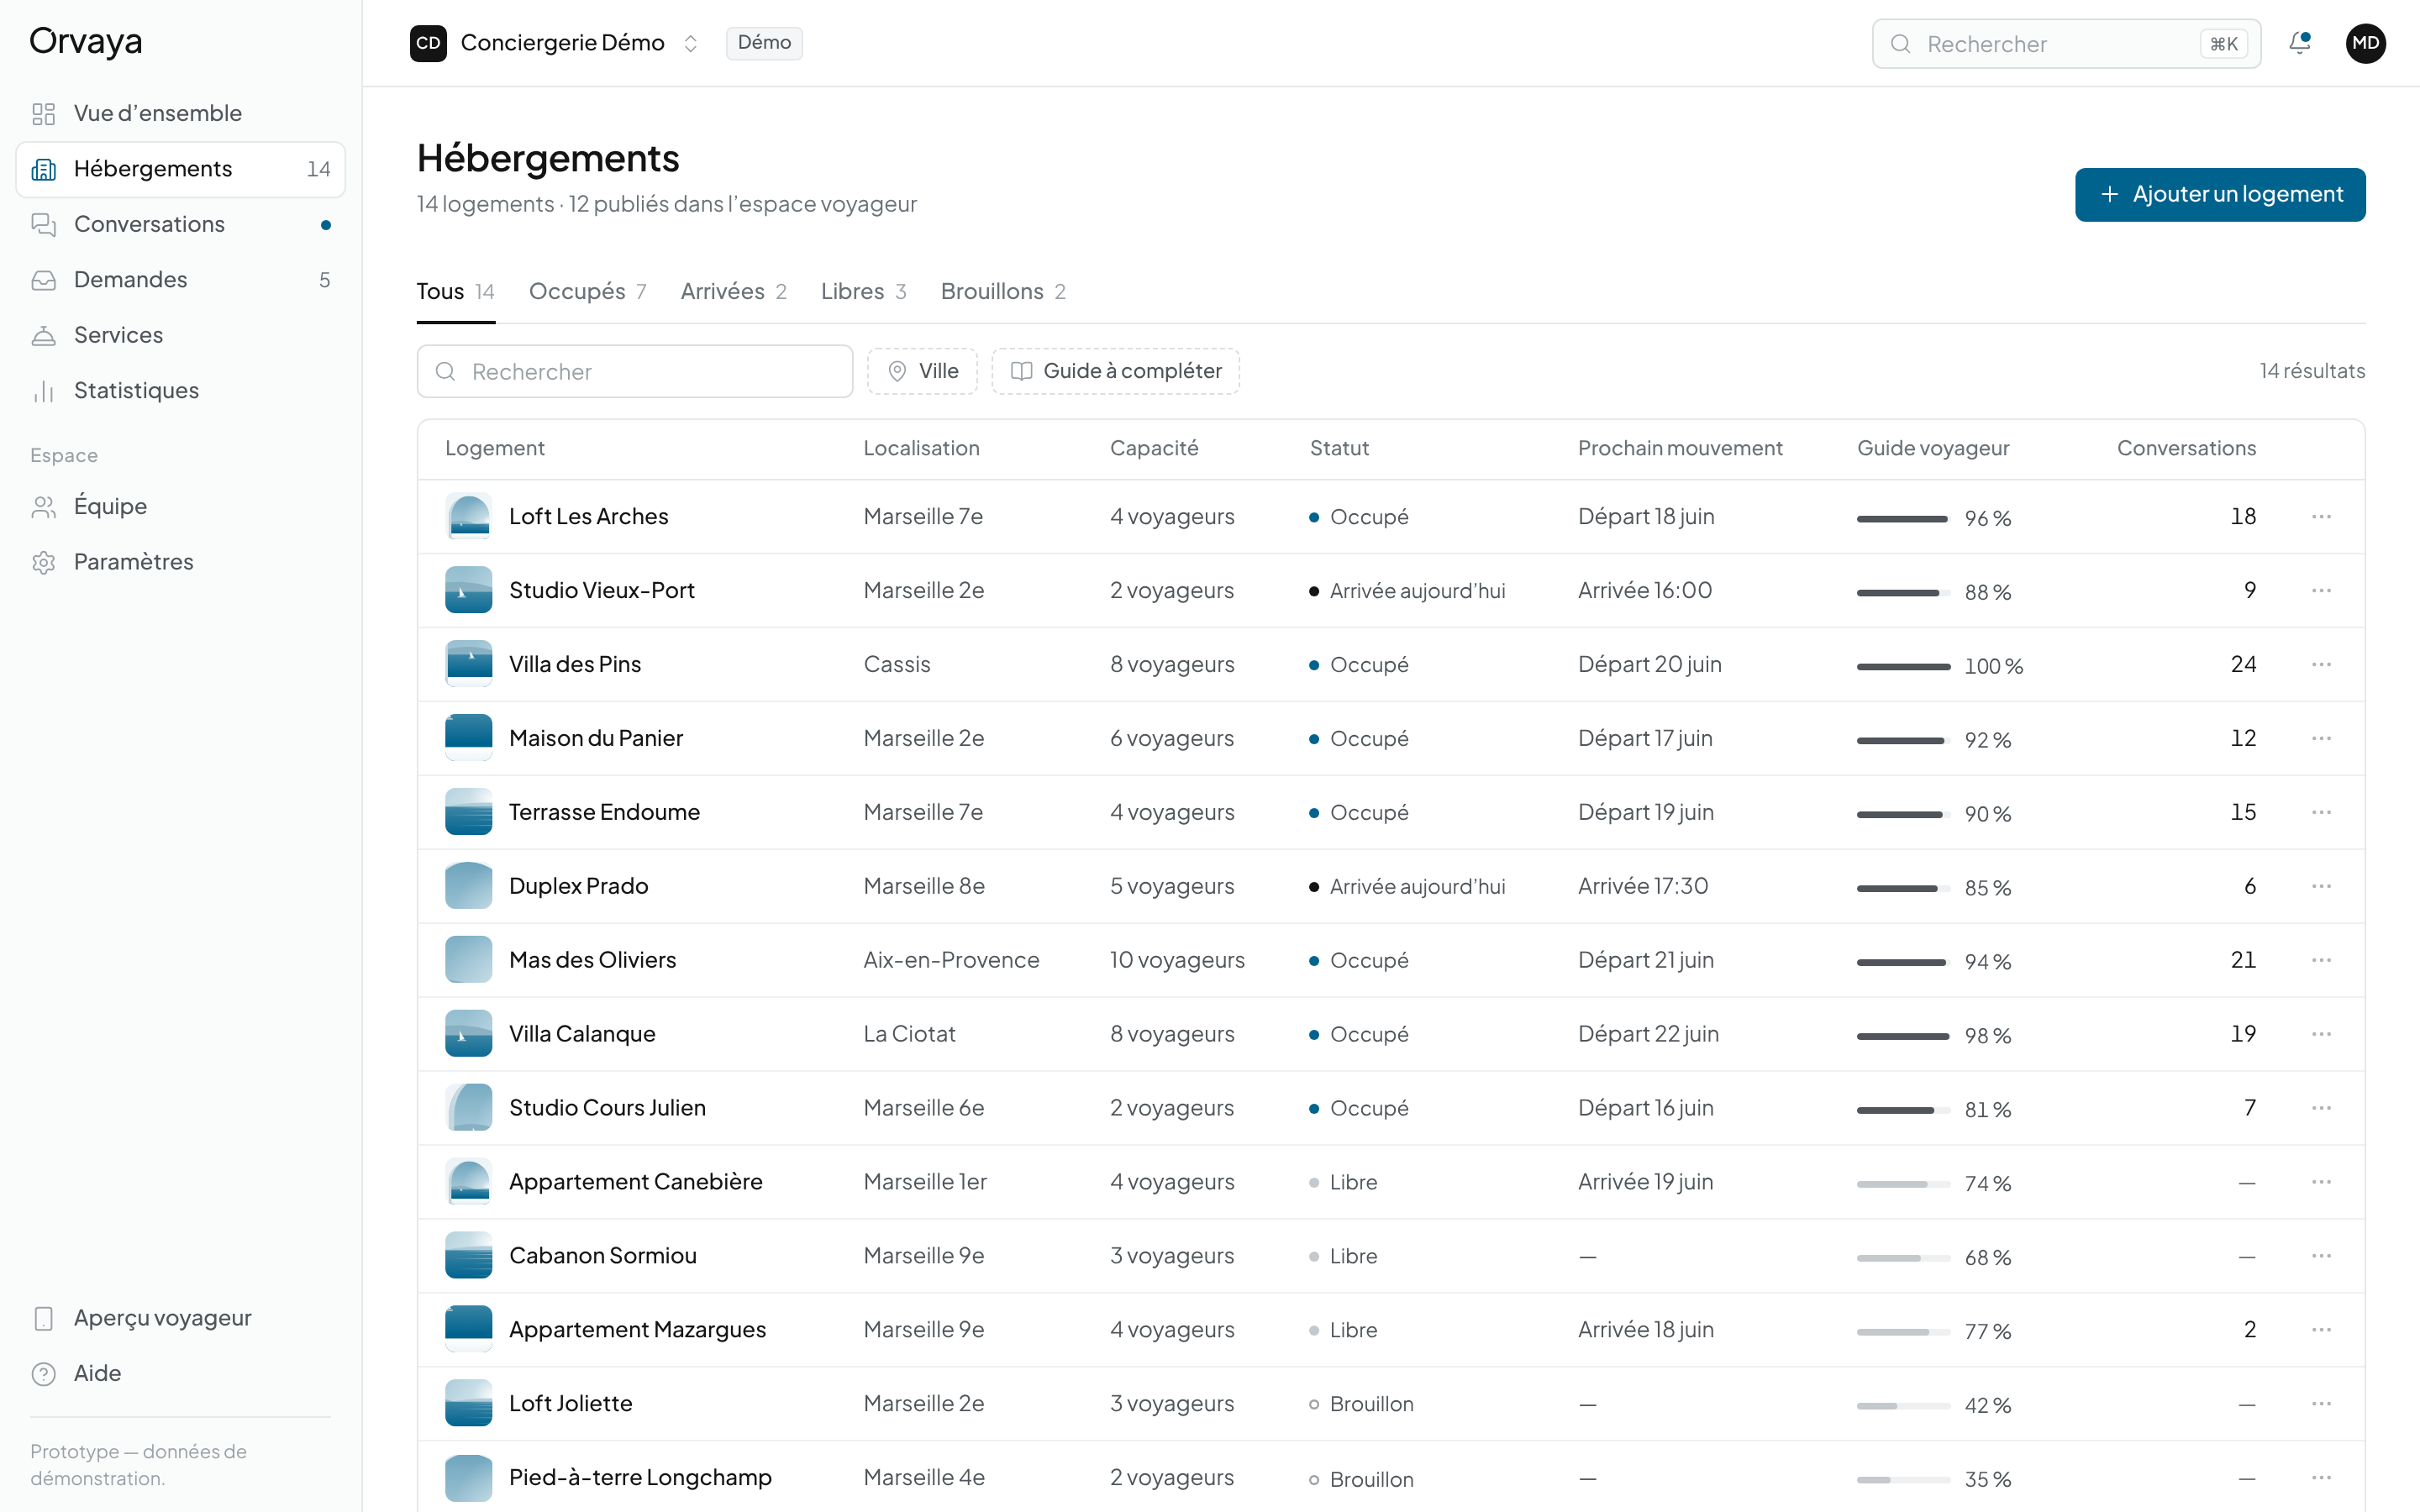Viewport: 2420px width, 1512px height.
Task: Click the Villa des Pins guide progress bar
Action: click(x=1903, y=667)
